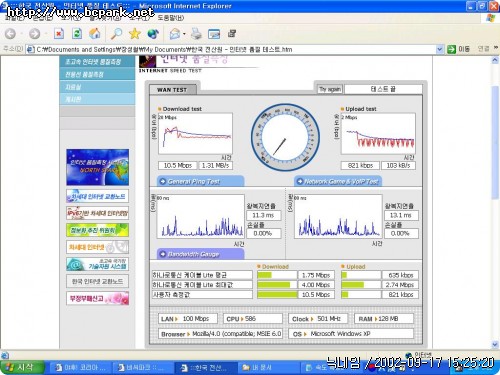Open the Help (도움말) menu

pos(170,18)
